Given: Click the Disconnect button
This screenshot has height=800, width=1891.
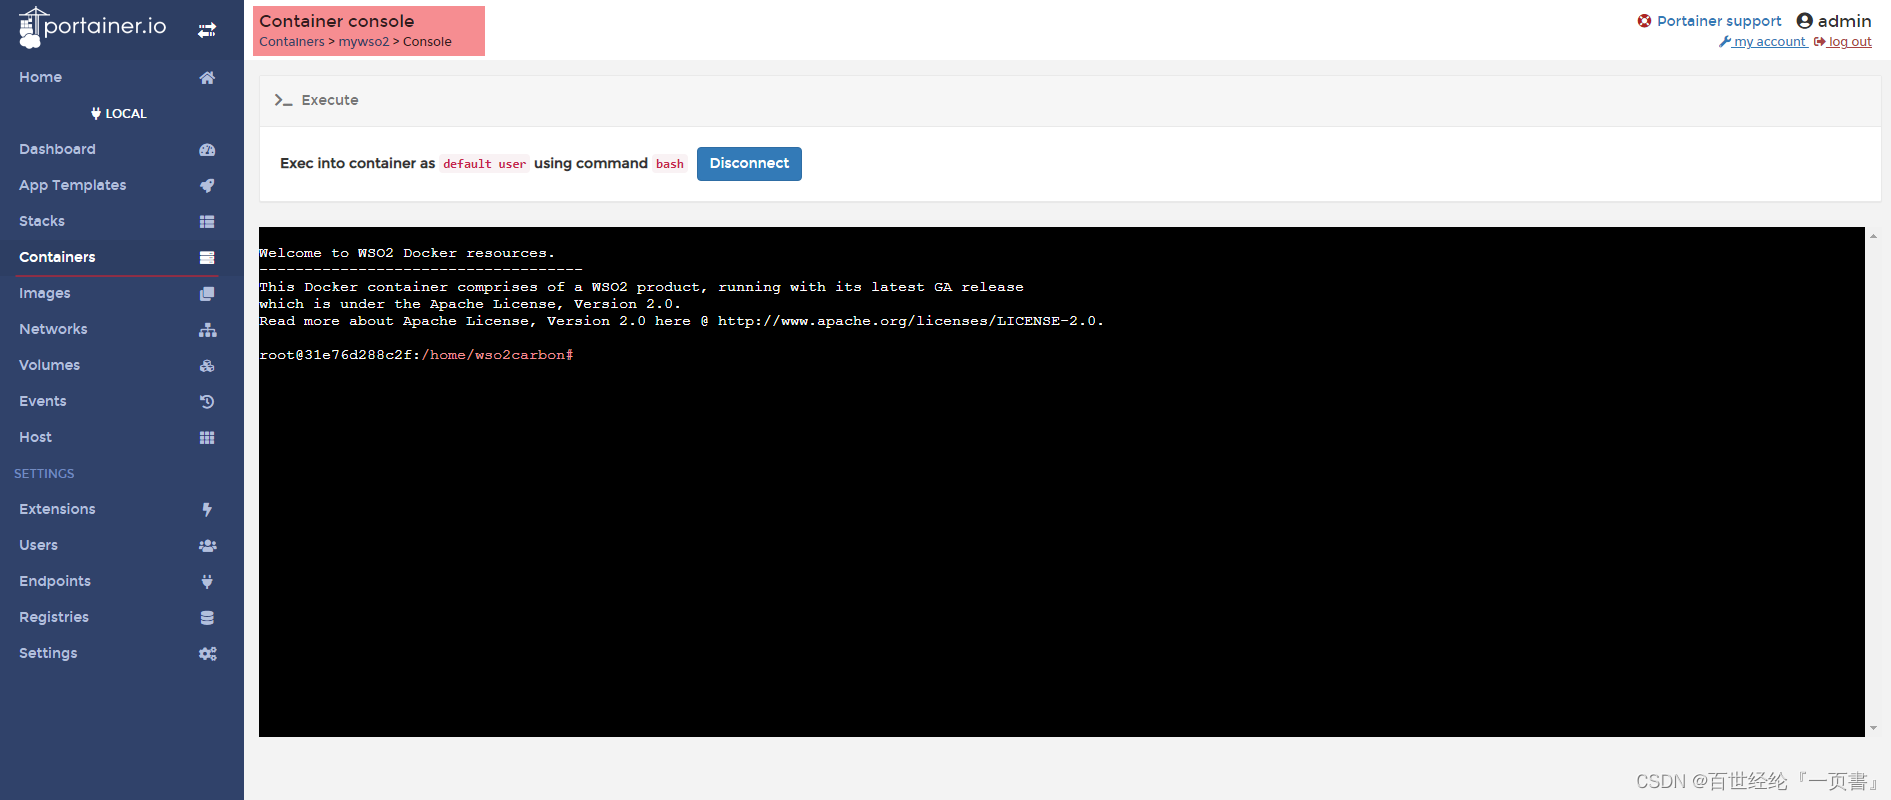Looking at the screenshot, I should click(749, 163).
